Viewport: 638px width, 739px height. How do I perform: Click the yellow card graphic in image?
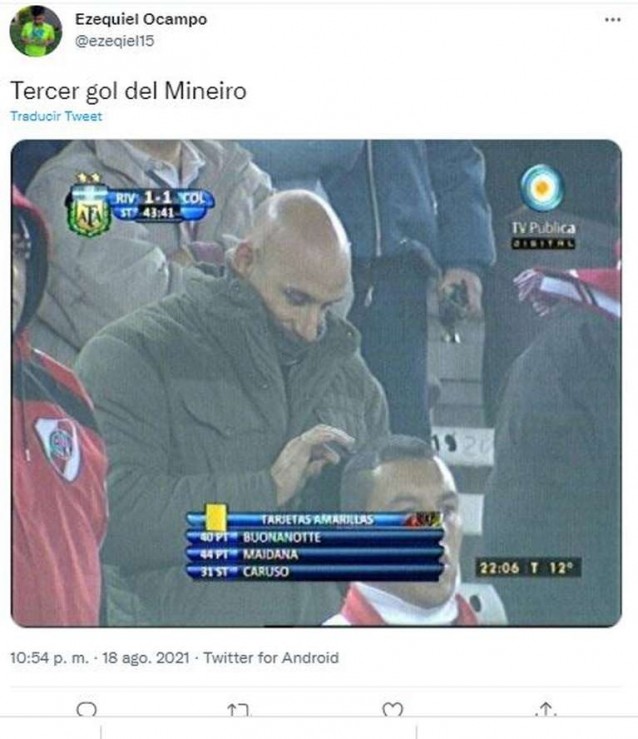pyautogui.click(x=216, y=517)
